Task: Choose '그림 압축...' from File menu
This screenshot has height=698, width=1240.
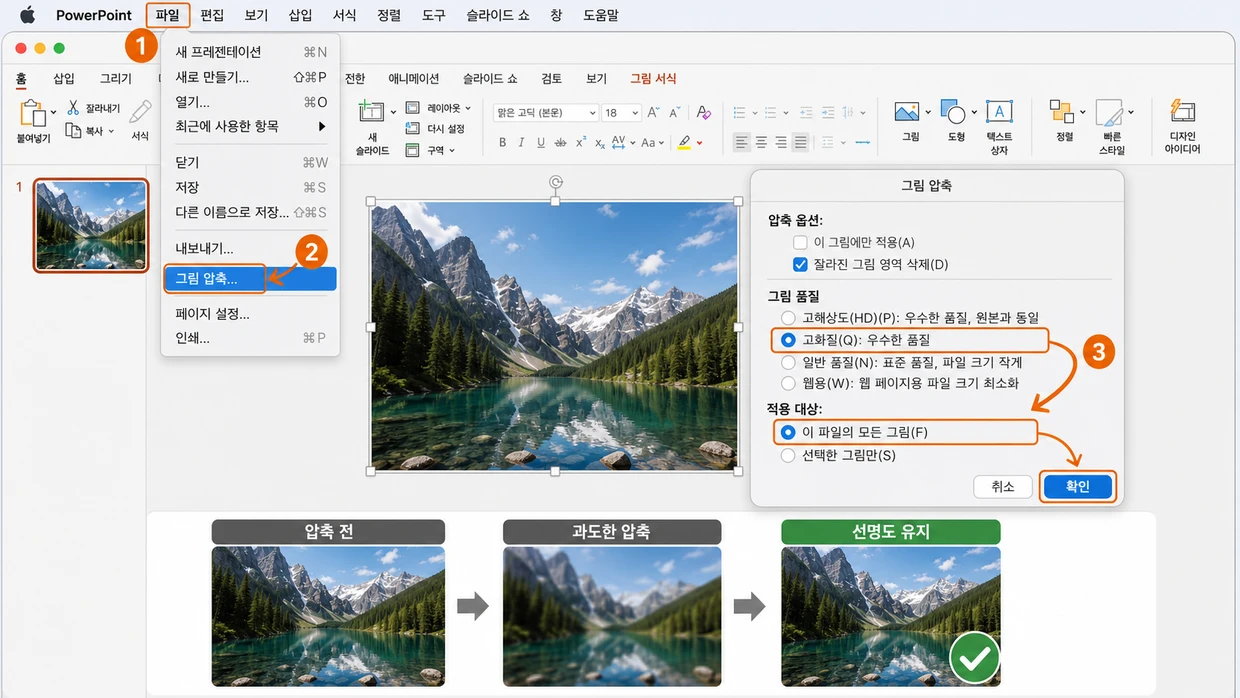Action: [249, 279]
